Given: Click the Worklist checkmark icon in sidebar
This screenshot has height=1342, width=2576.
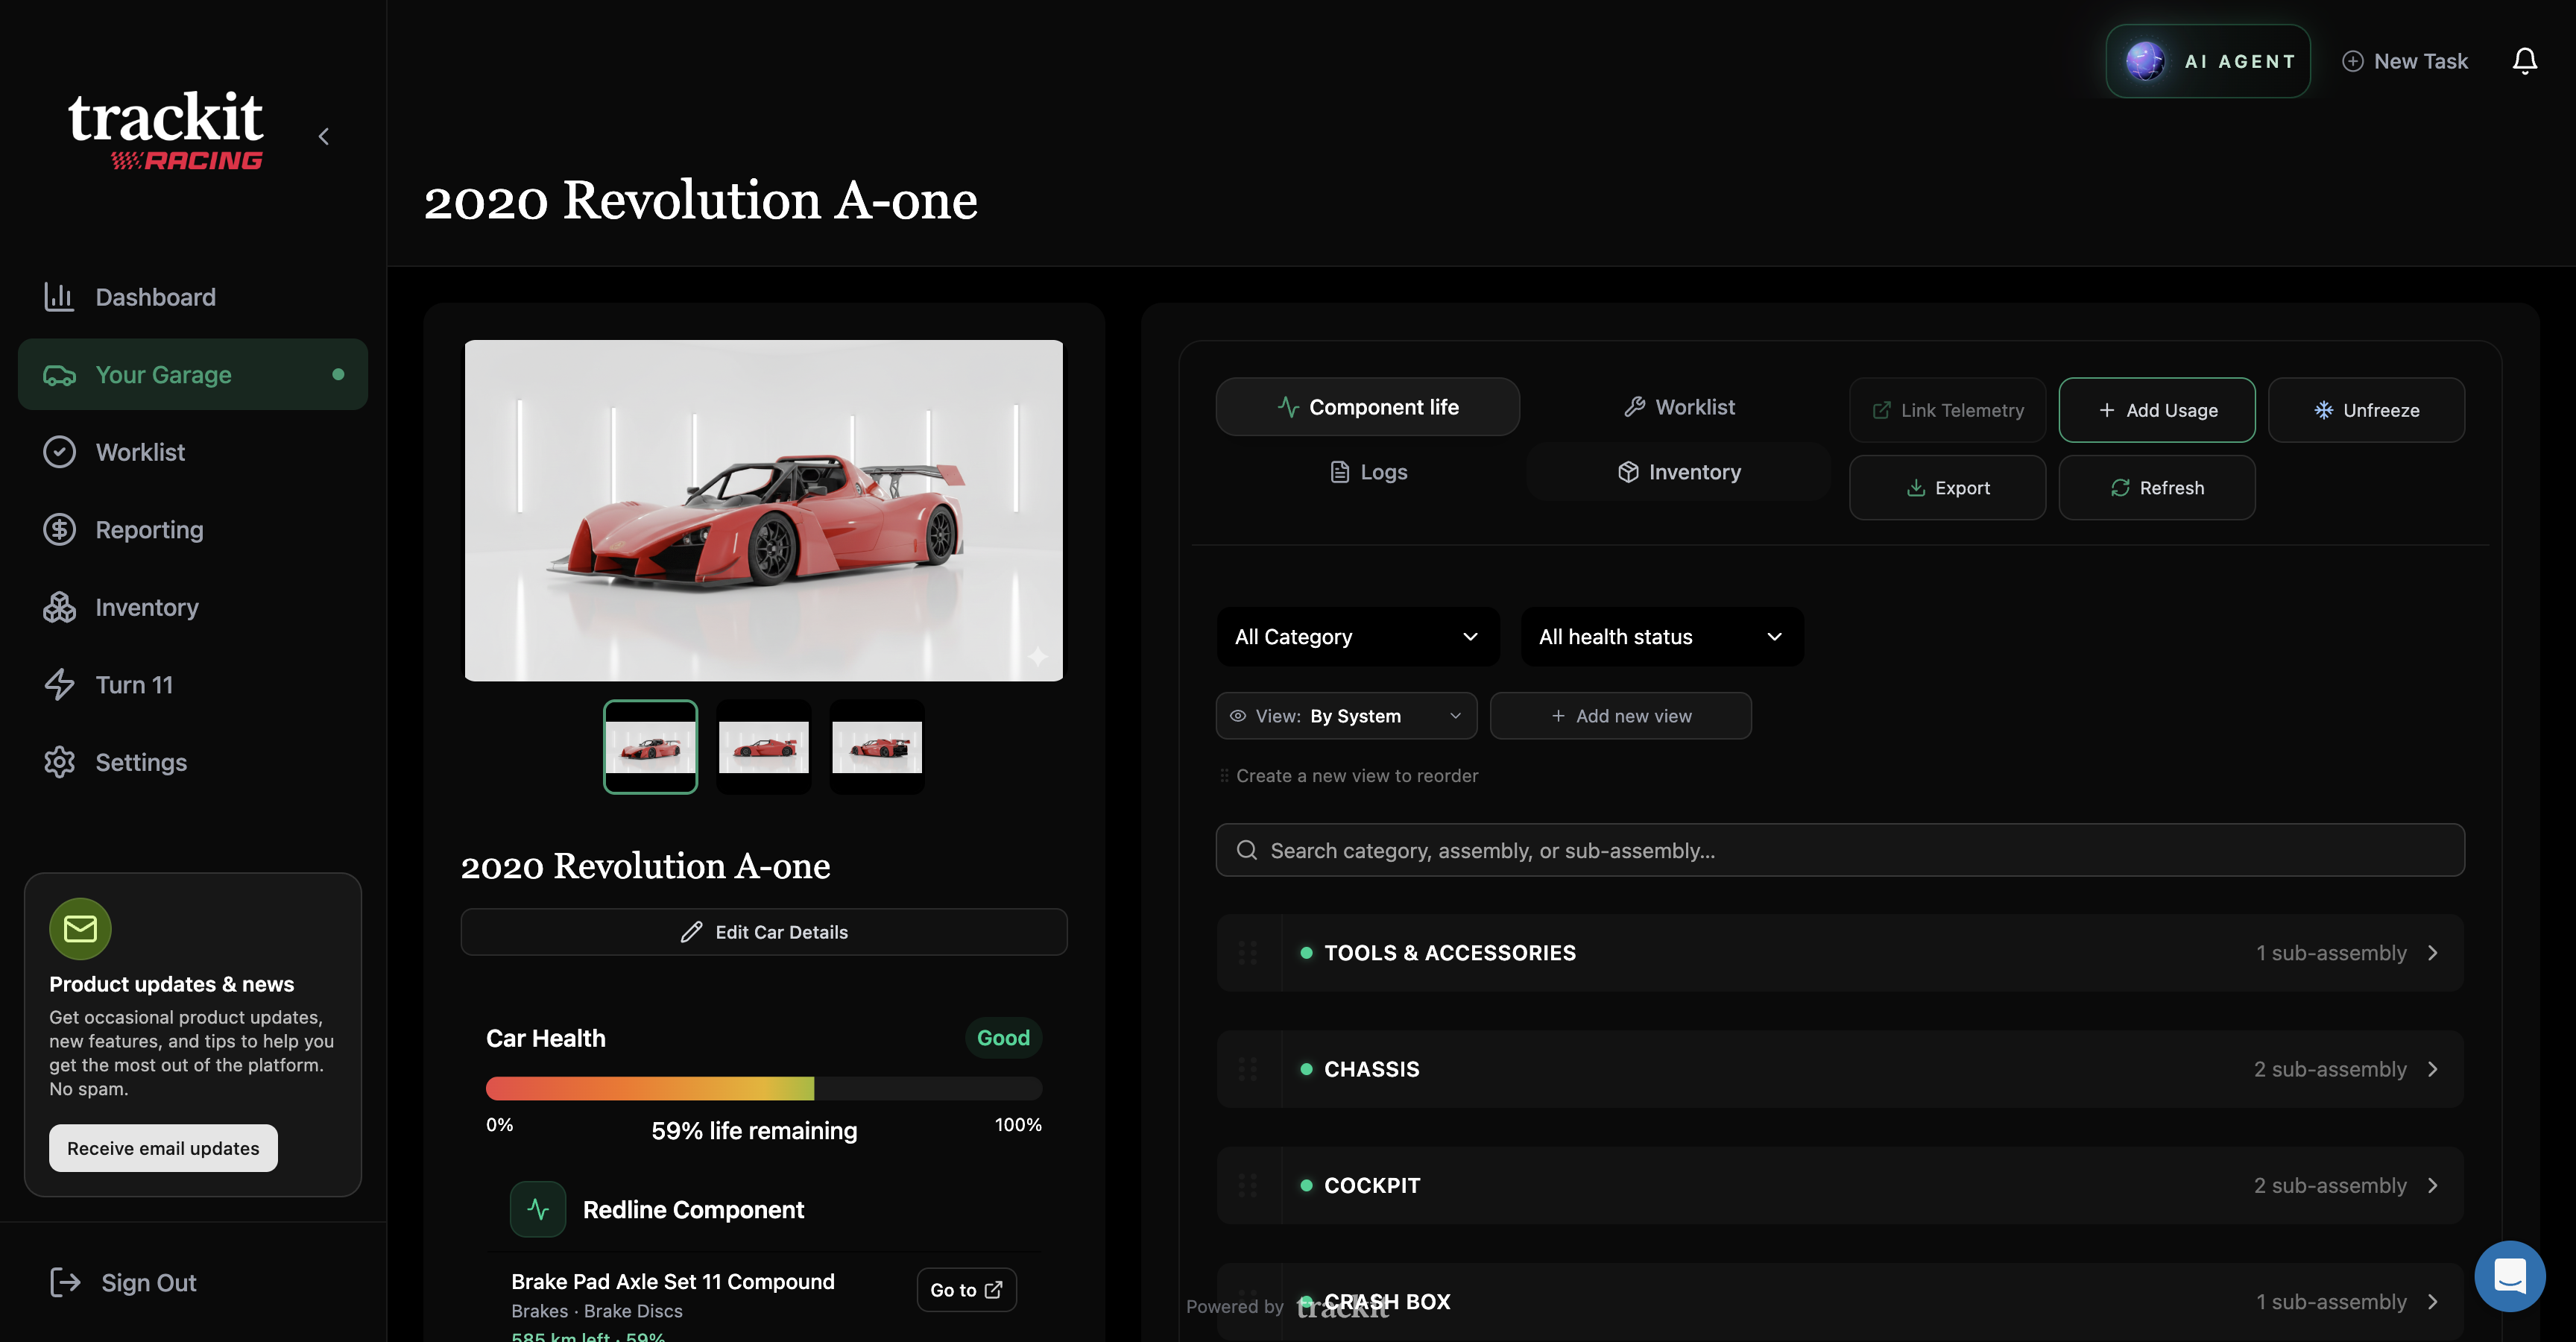Looking at the screenshot, I should [x=59, y=452].
